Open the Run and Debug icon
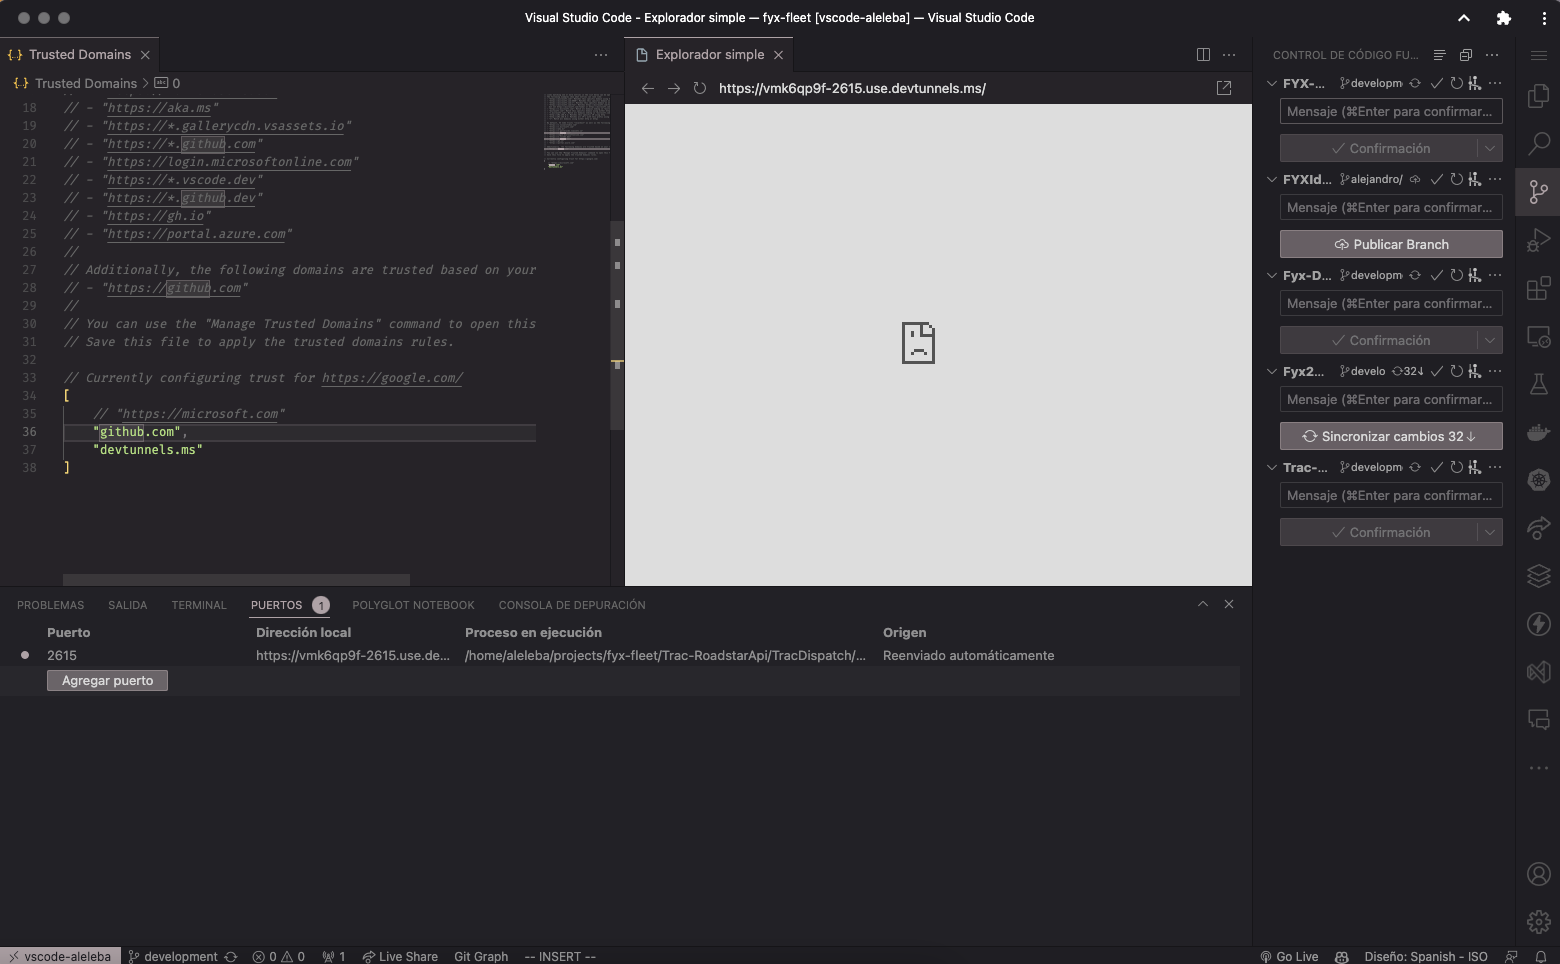Screen dimensions: 1560x964 coord(1538,239)
